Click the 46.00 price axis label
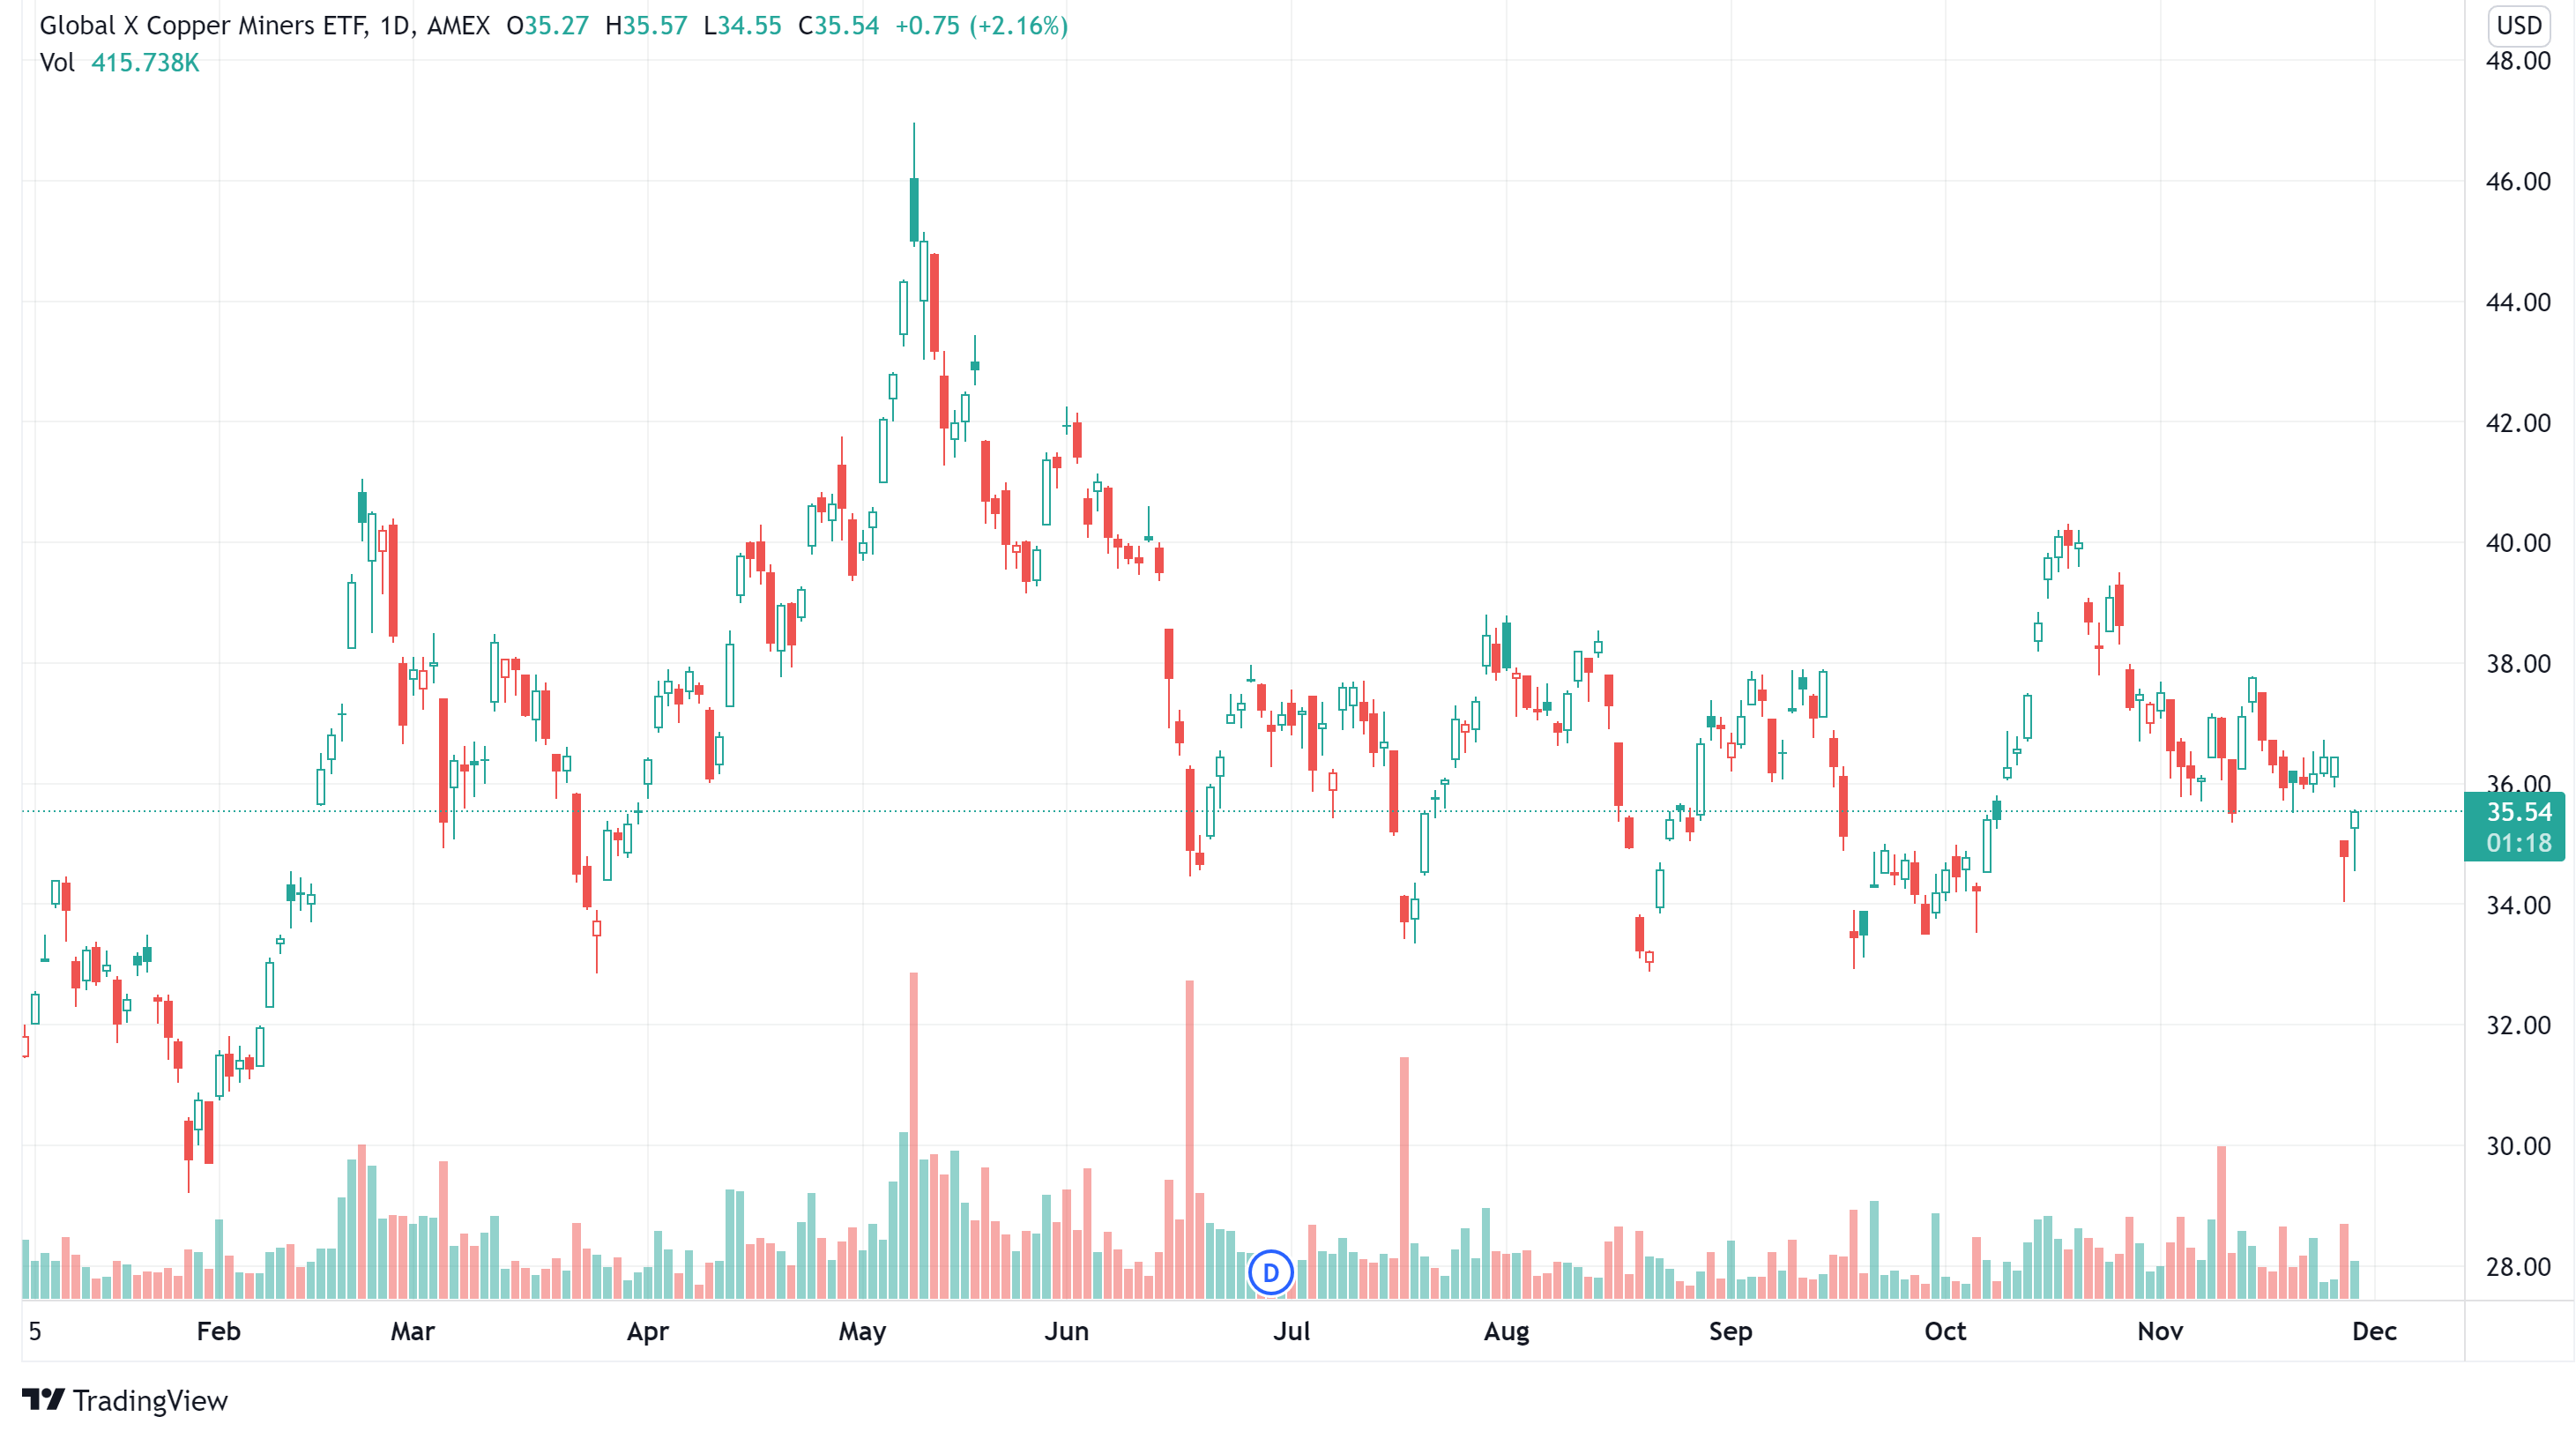This screenshot has height=1439, width=2576. [2518, 181]
